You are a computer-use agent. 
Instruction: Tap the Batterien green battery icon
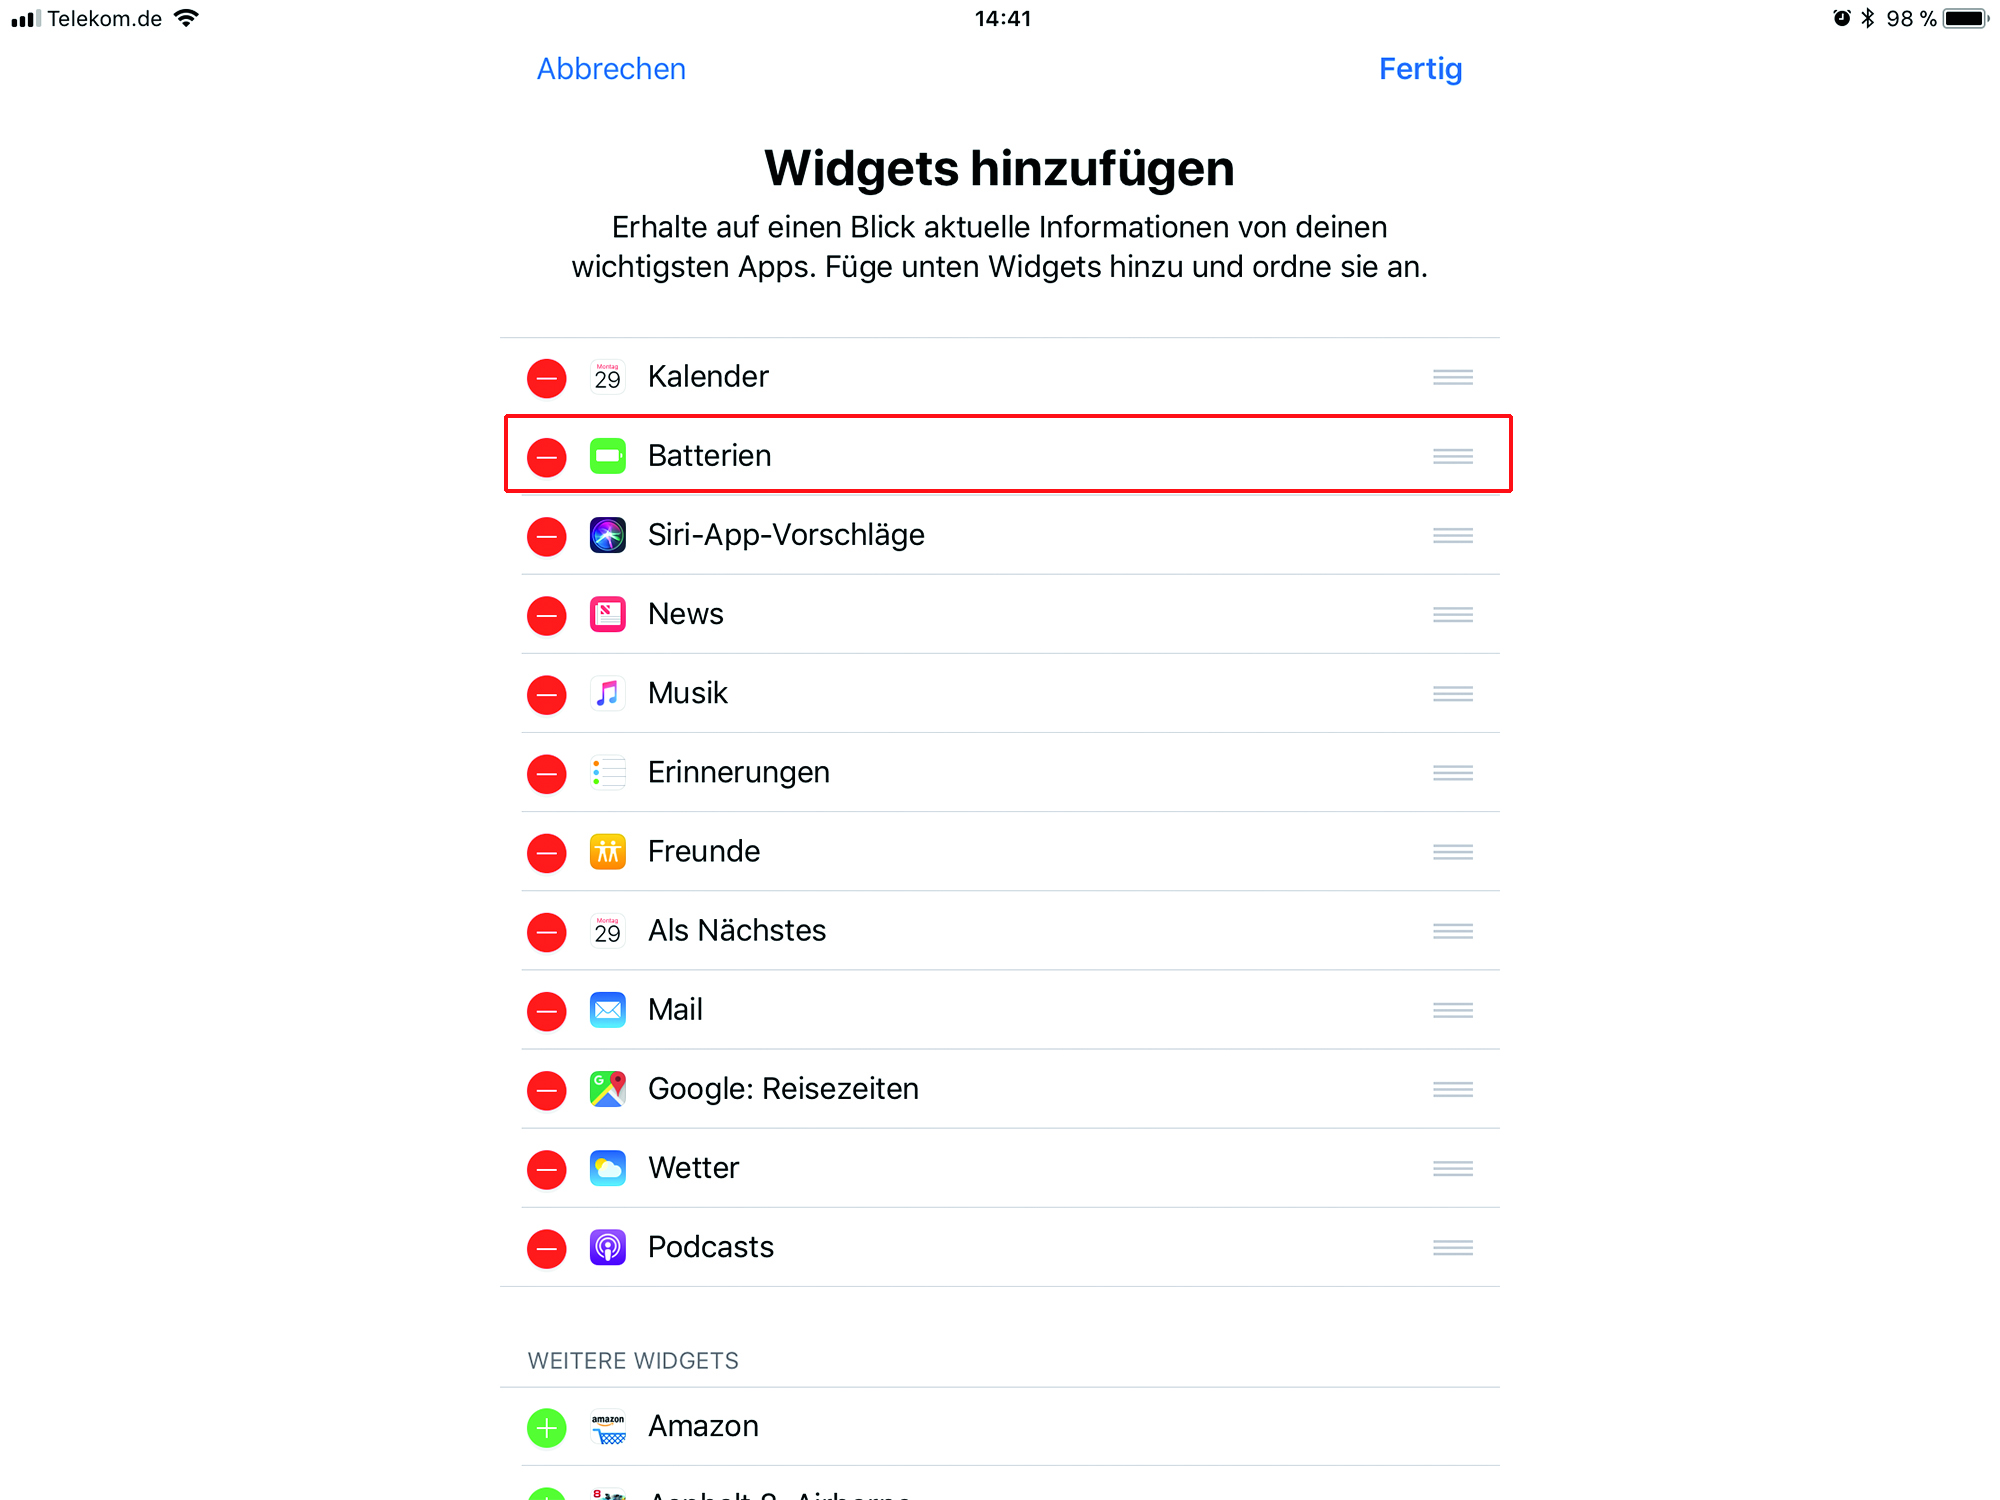(x=607, y=456)
